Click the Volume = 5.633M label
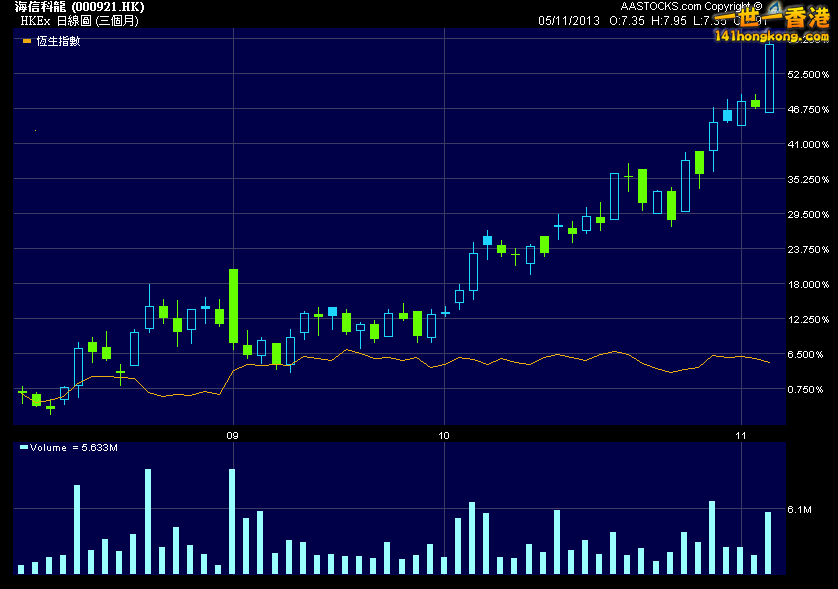The image size is (838, 589). point(74,447)
